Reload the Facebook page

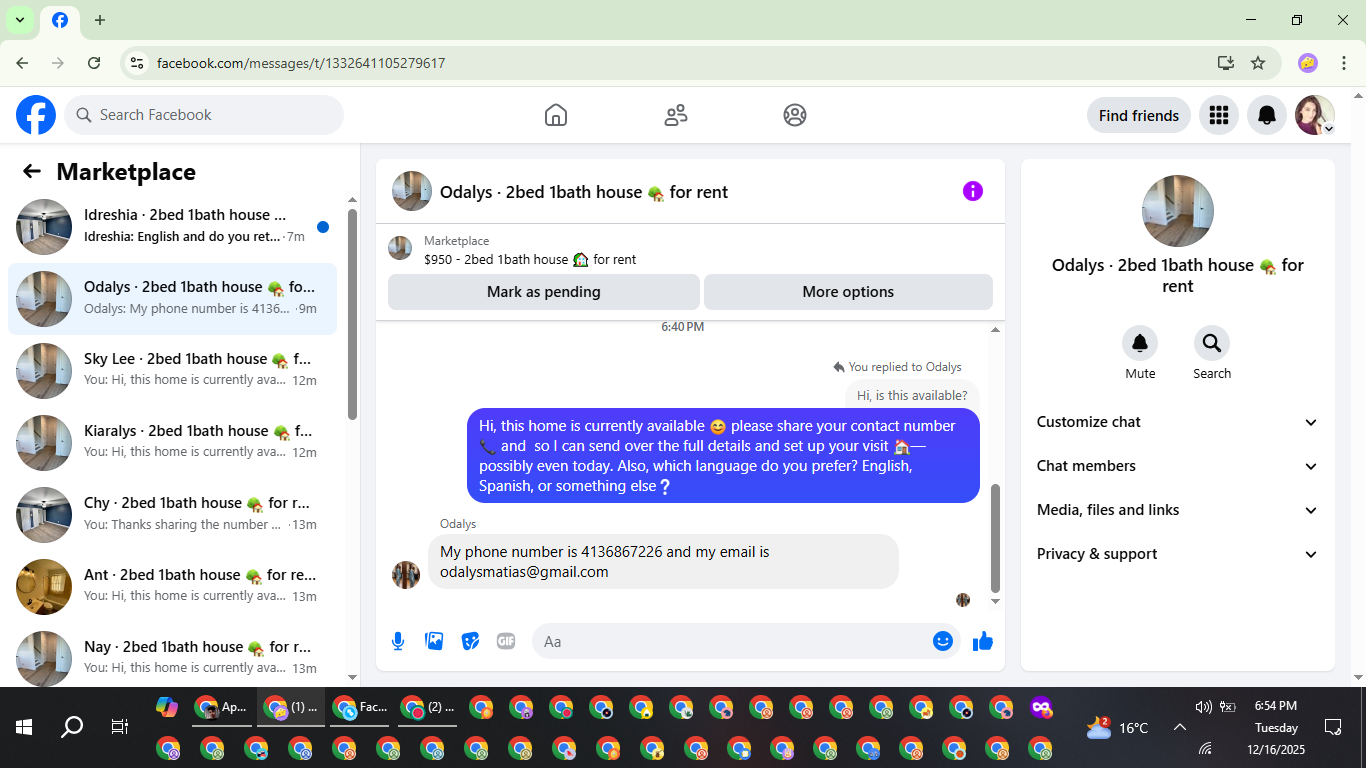click(x=94, y=63)
